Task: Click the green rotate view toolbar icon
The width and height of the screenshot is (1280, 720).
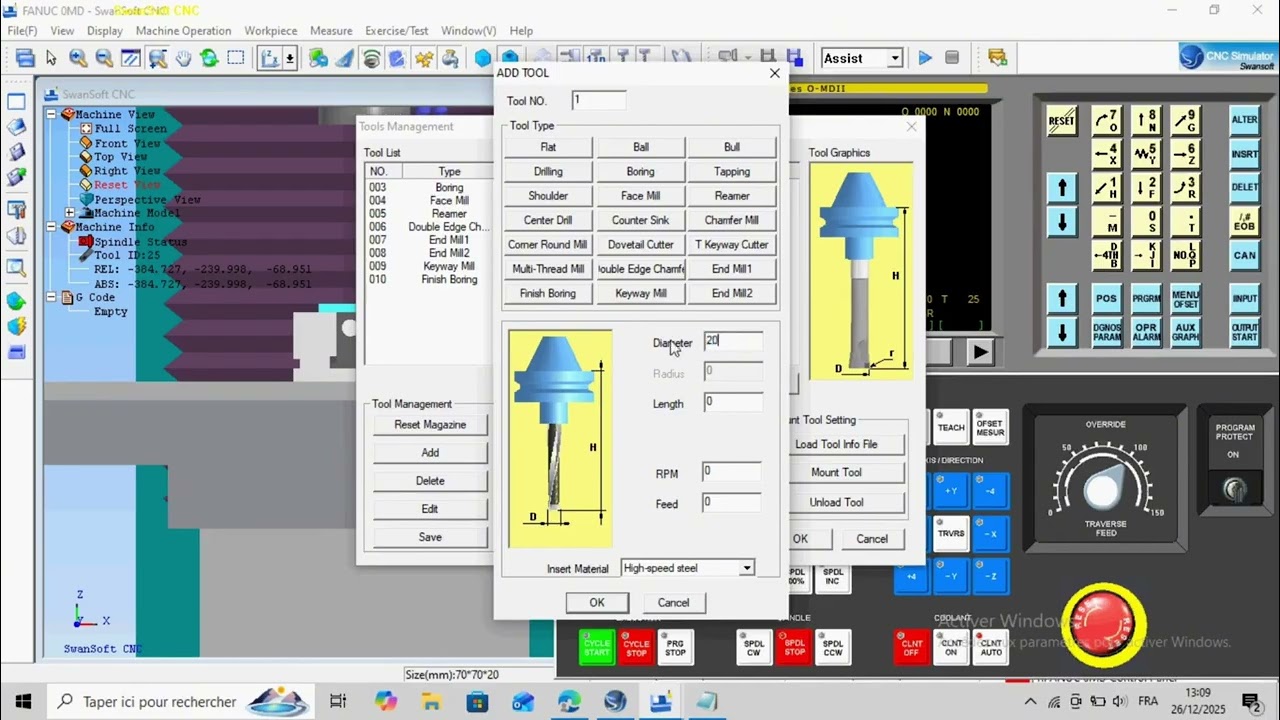Action: (x=209, y=58)
